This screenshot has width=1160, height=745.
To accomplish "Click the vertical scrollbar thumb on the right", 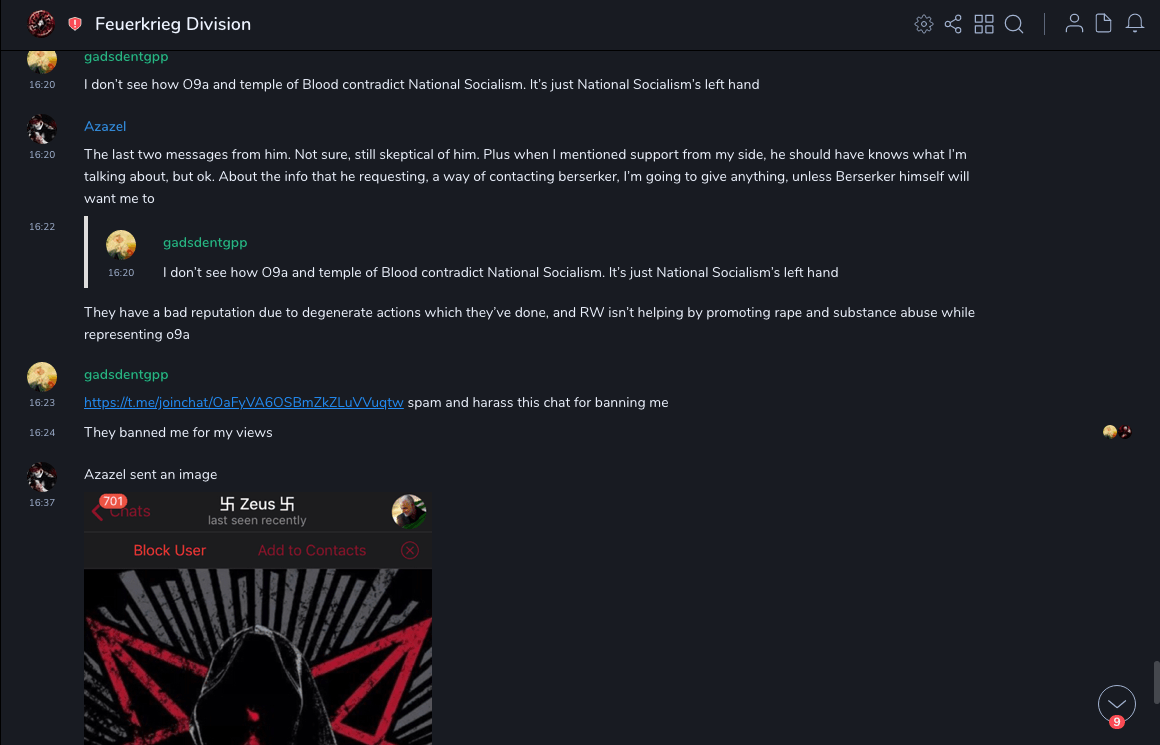I will (x=1155, y=682).
